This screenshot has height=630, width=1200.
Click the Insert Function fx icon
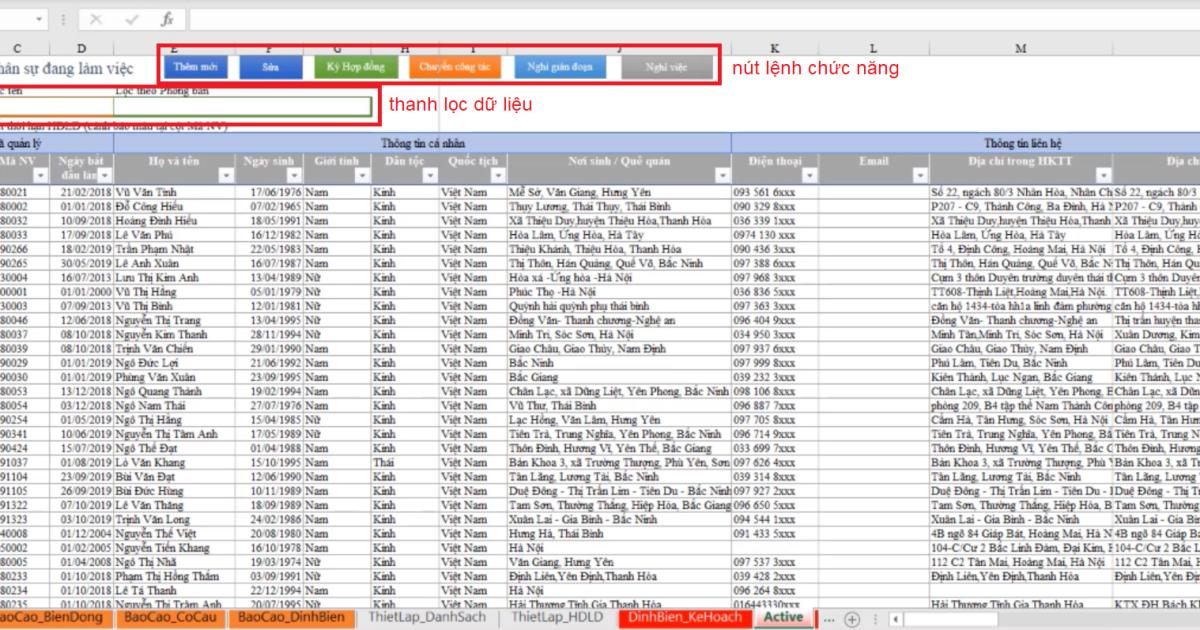166,18
